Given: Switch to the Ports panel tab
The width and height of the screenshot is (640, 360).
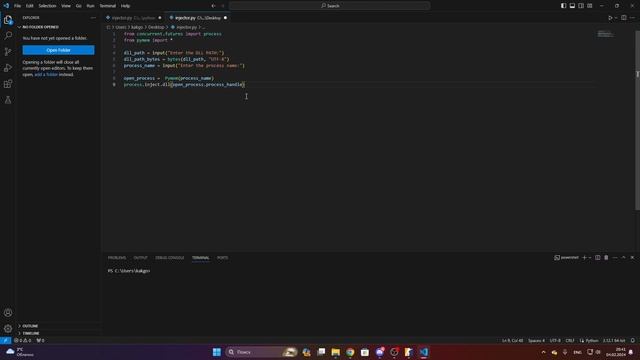Looking at the screenshot, I should pyautogui.click(x=222, y=258).
